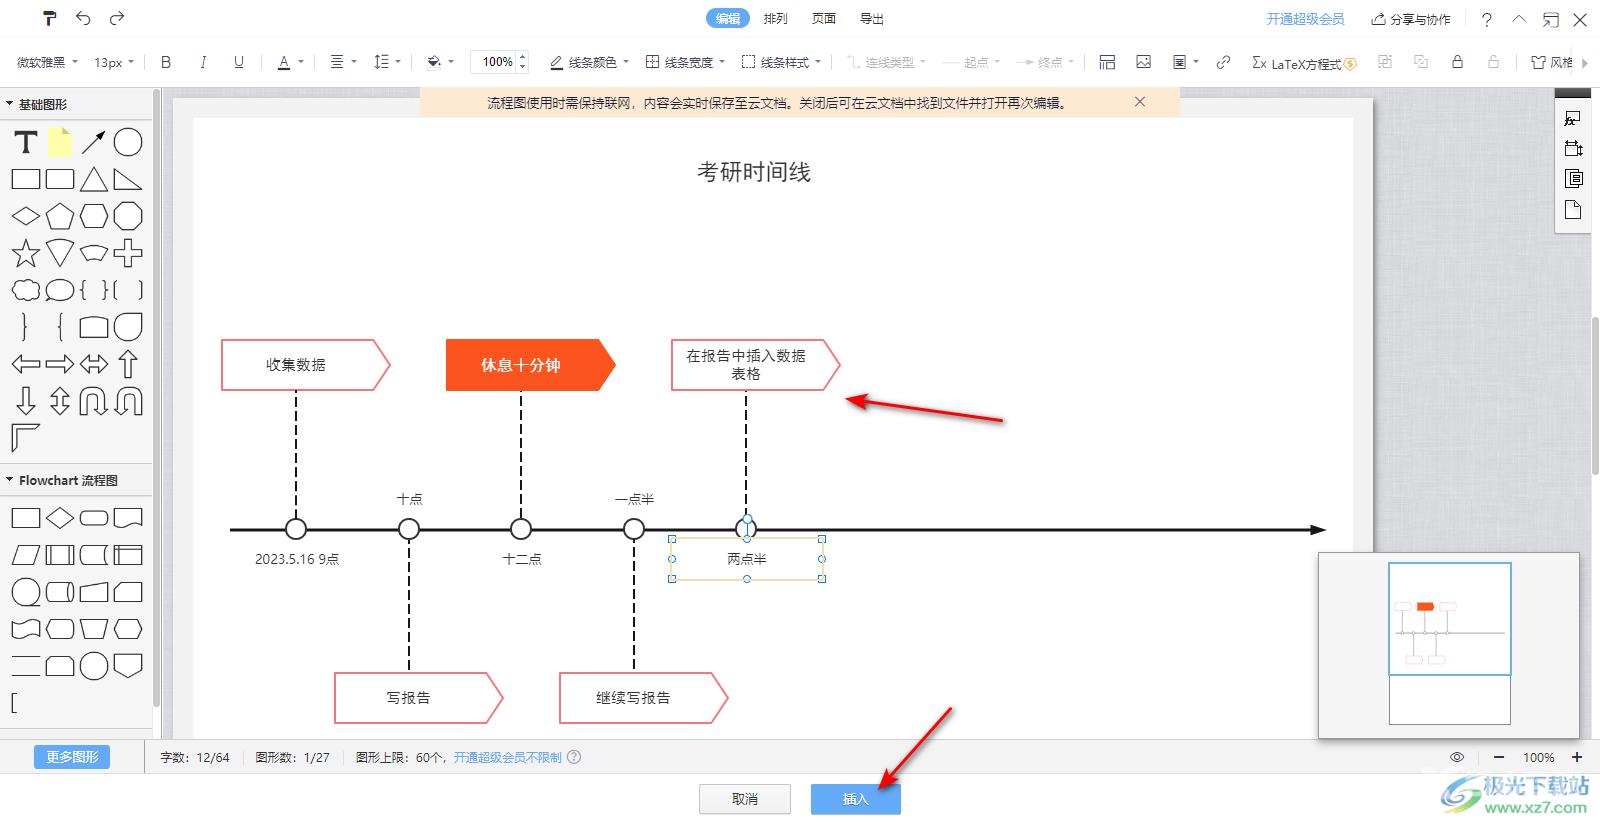Image resolution: width=1600 pixels, height=824 pixels.
Task: Open the 线条宽度 line width dropdown
Action: click(x=685, y=62)
